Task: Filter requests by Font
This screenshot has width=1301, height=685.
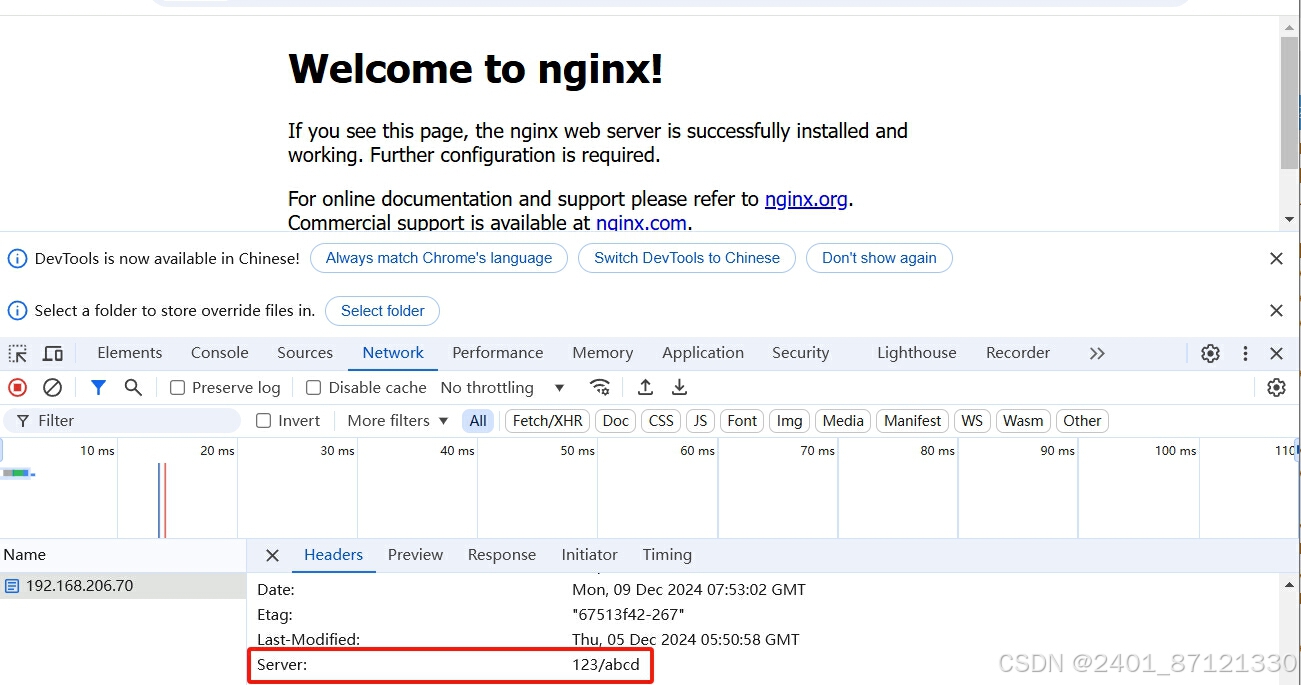Action: tap(742, 421)
